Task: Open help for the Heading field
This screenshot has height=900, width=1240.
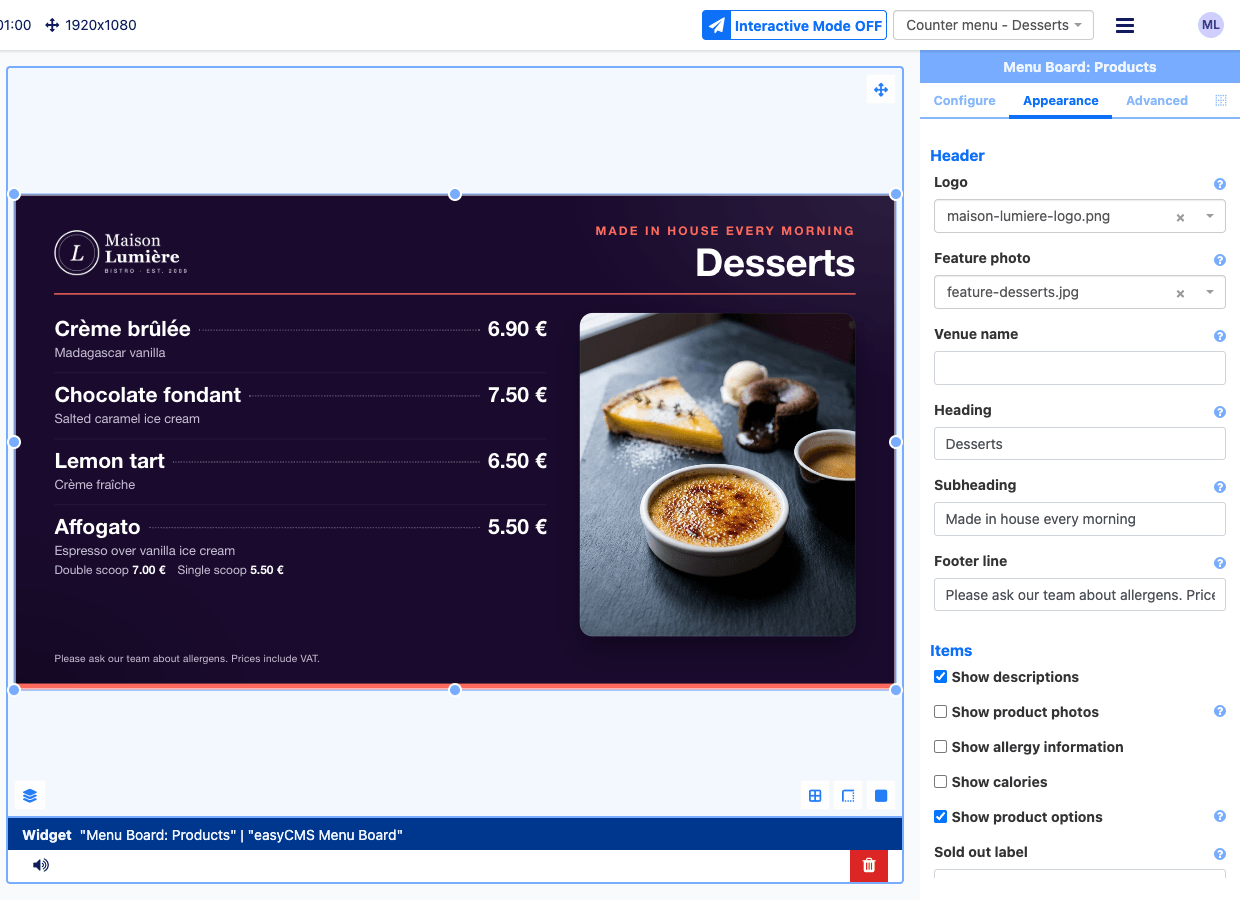Action: tap(1220, 412)
